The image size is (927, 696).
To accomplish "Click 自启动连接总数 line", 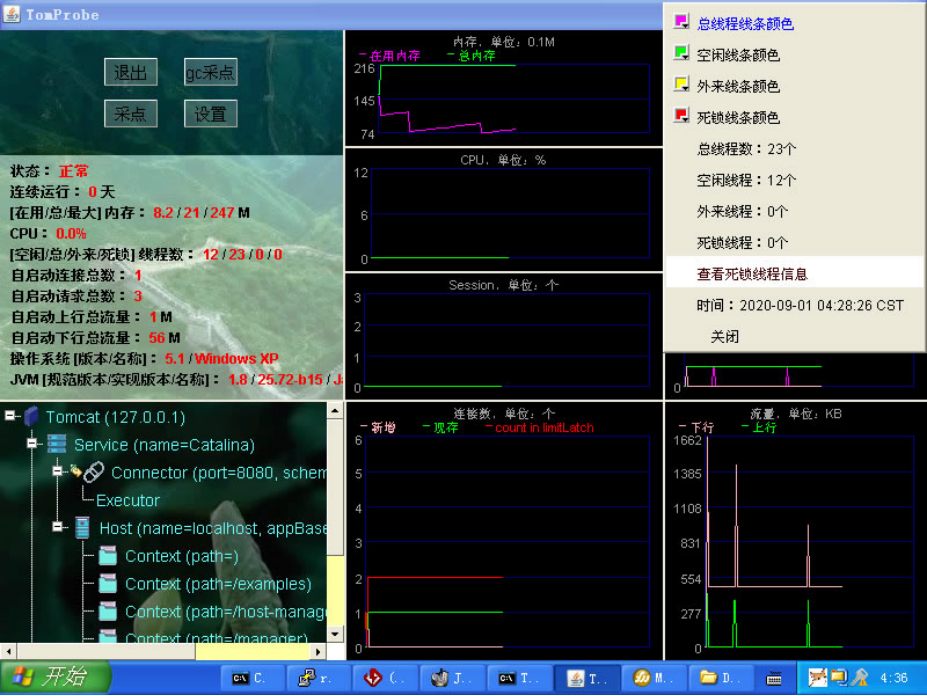I will (76, 276).
